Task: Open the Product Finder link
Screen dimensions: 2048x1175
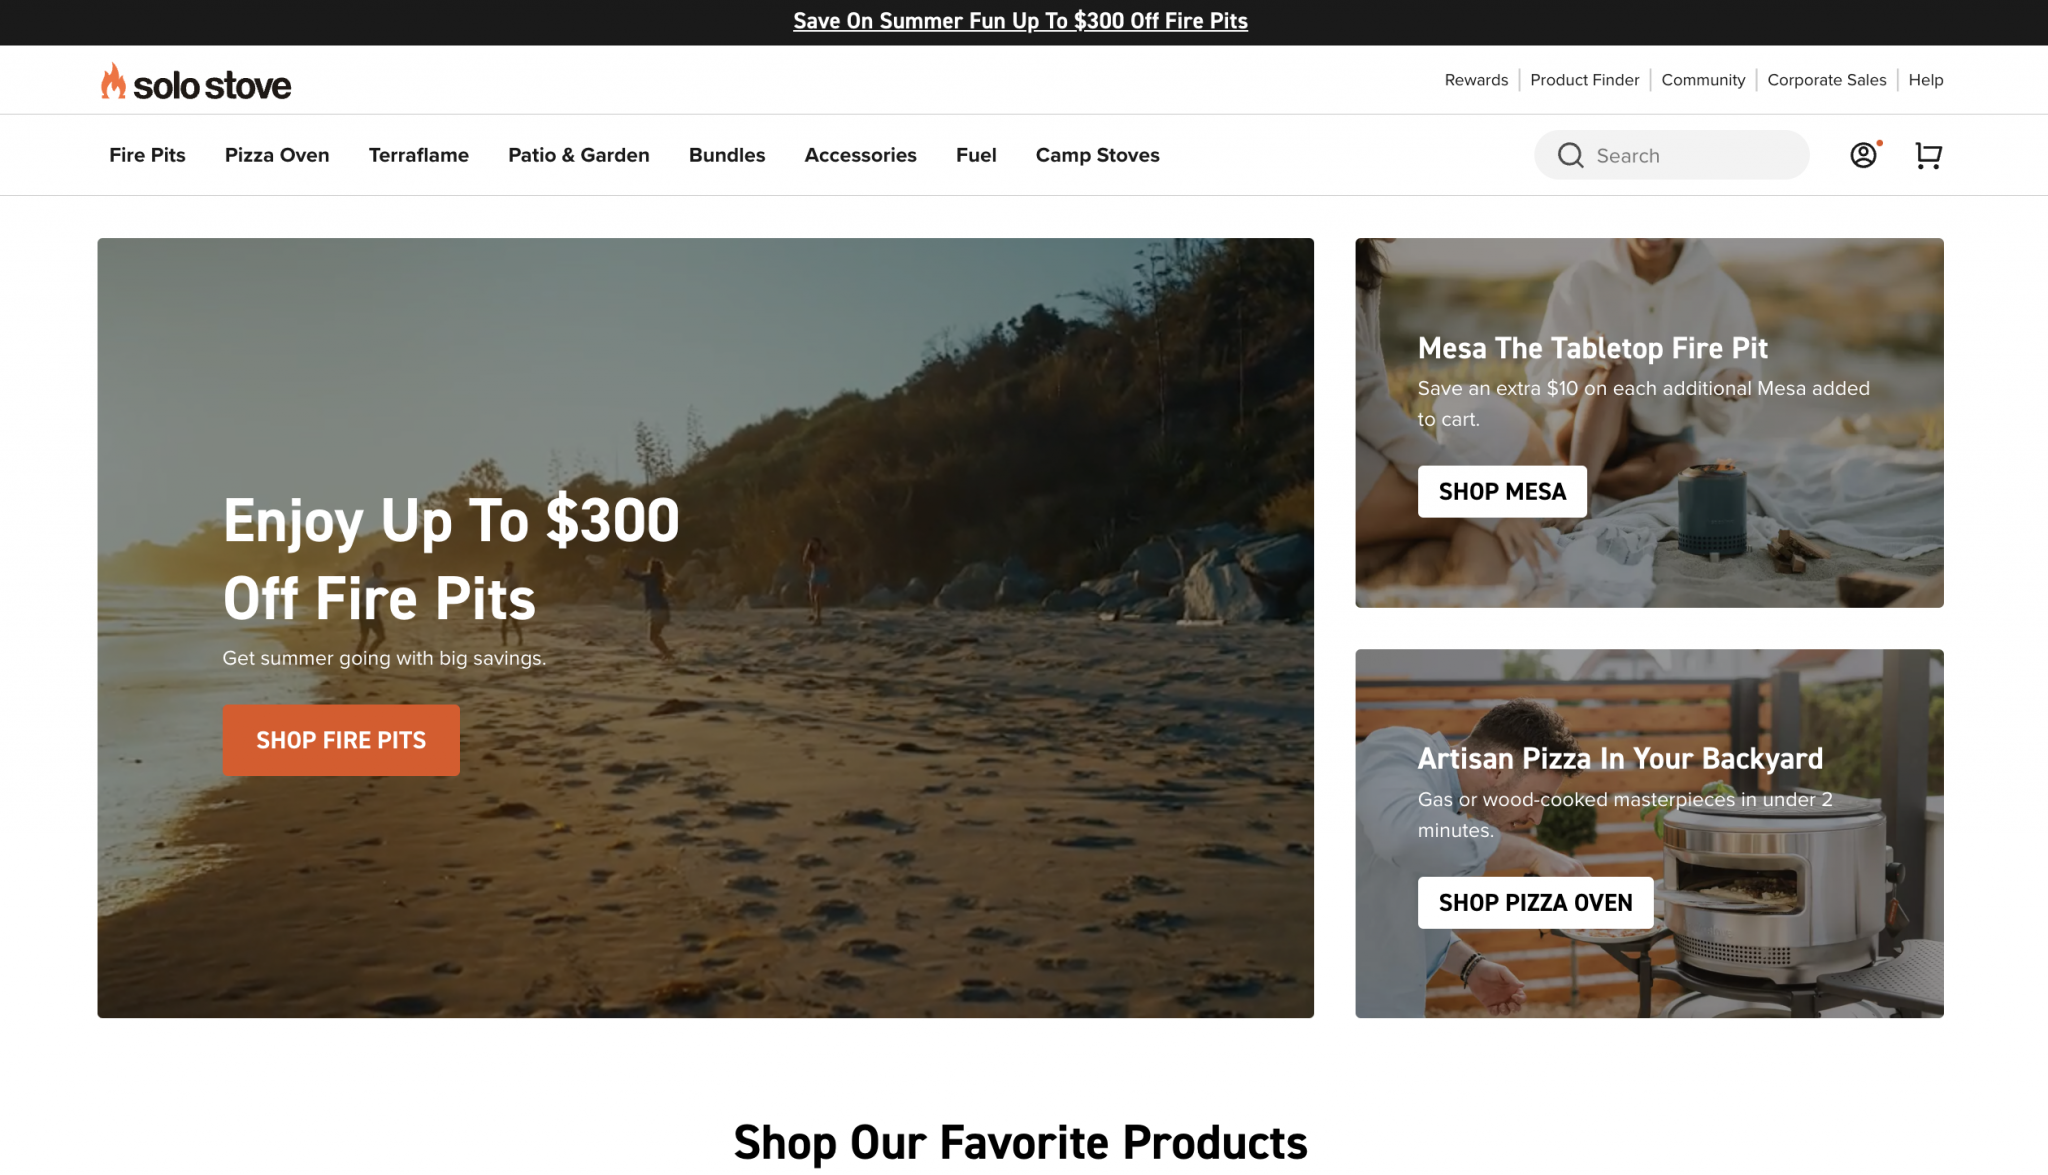Action: pos(1584,80)
